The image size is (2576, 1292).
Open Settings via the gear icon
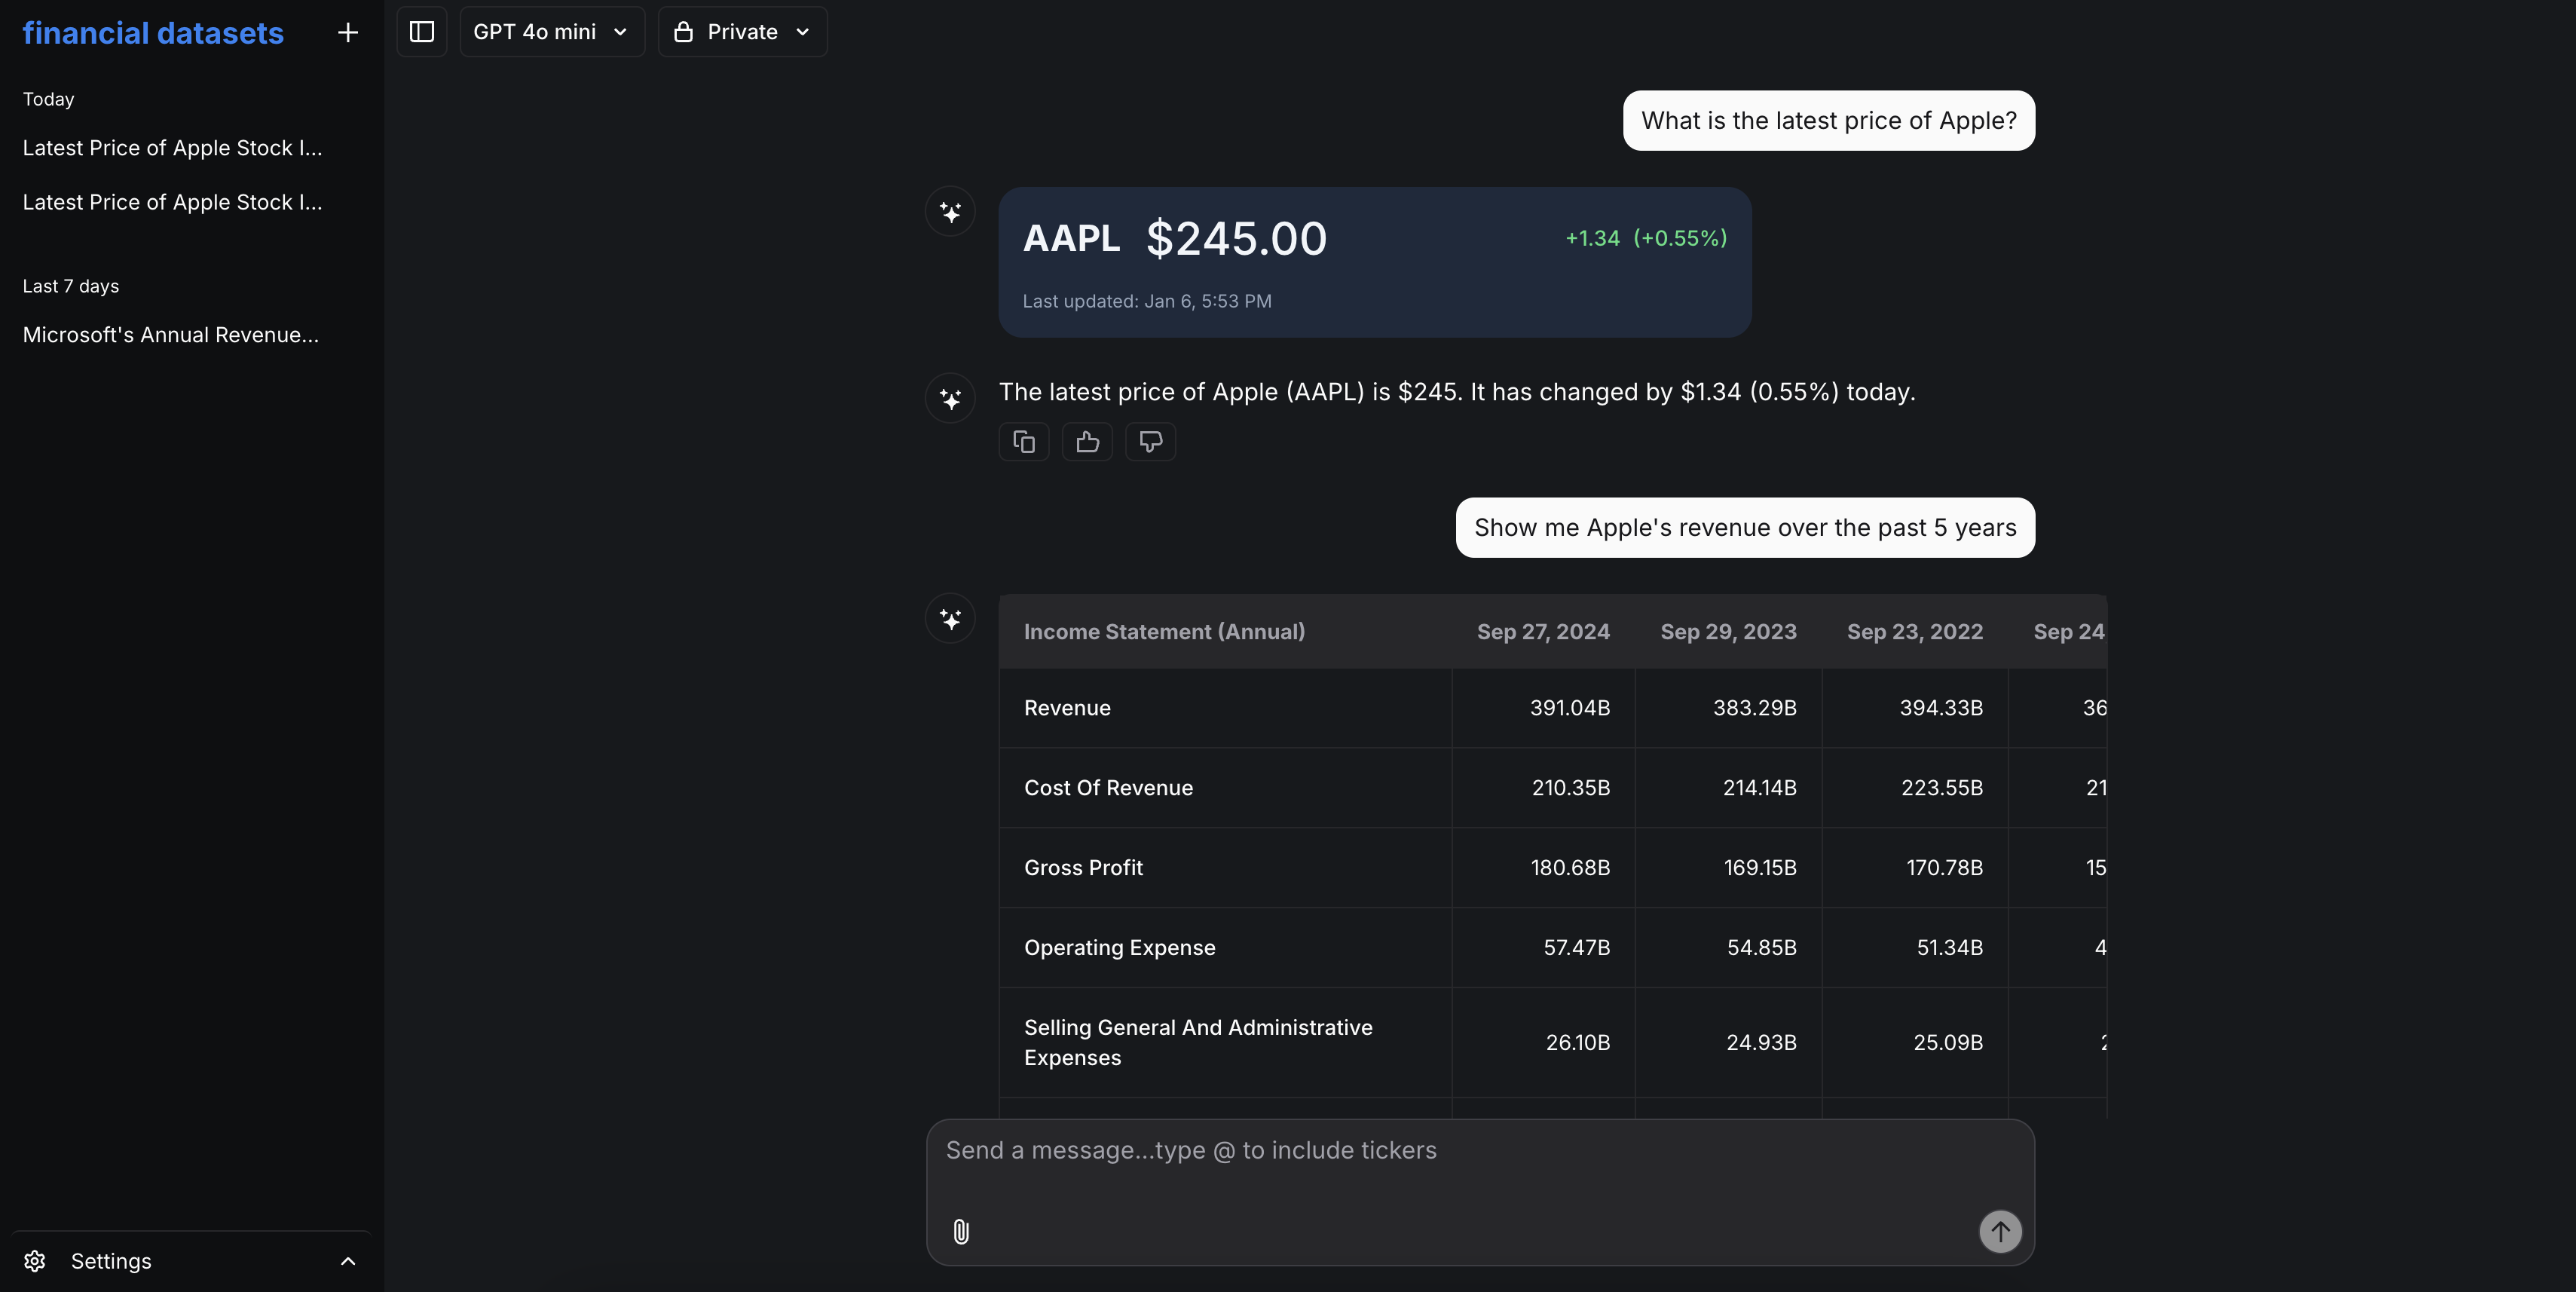(33, 1261)
